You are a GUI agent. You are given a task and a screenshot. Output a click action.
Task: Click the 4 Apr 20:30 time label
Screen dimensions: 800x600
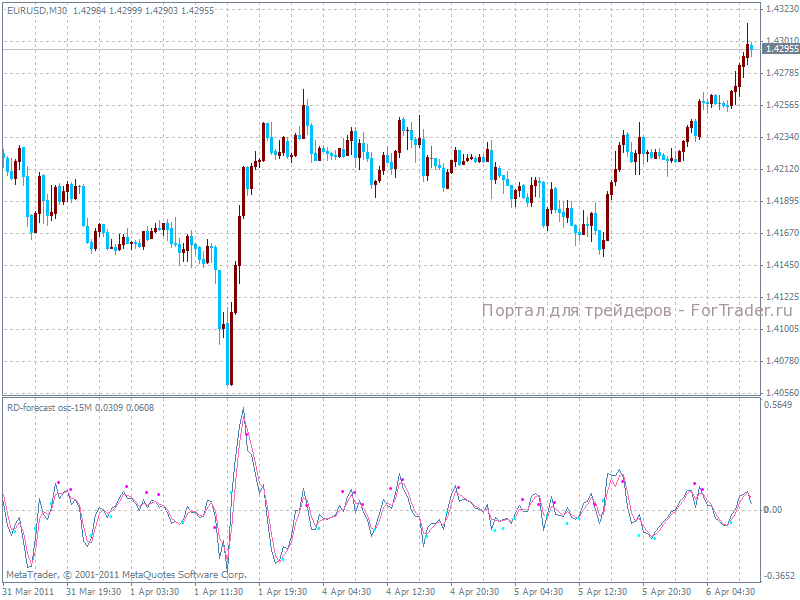coord(474,592)
